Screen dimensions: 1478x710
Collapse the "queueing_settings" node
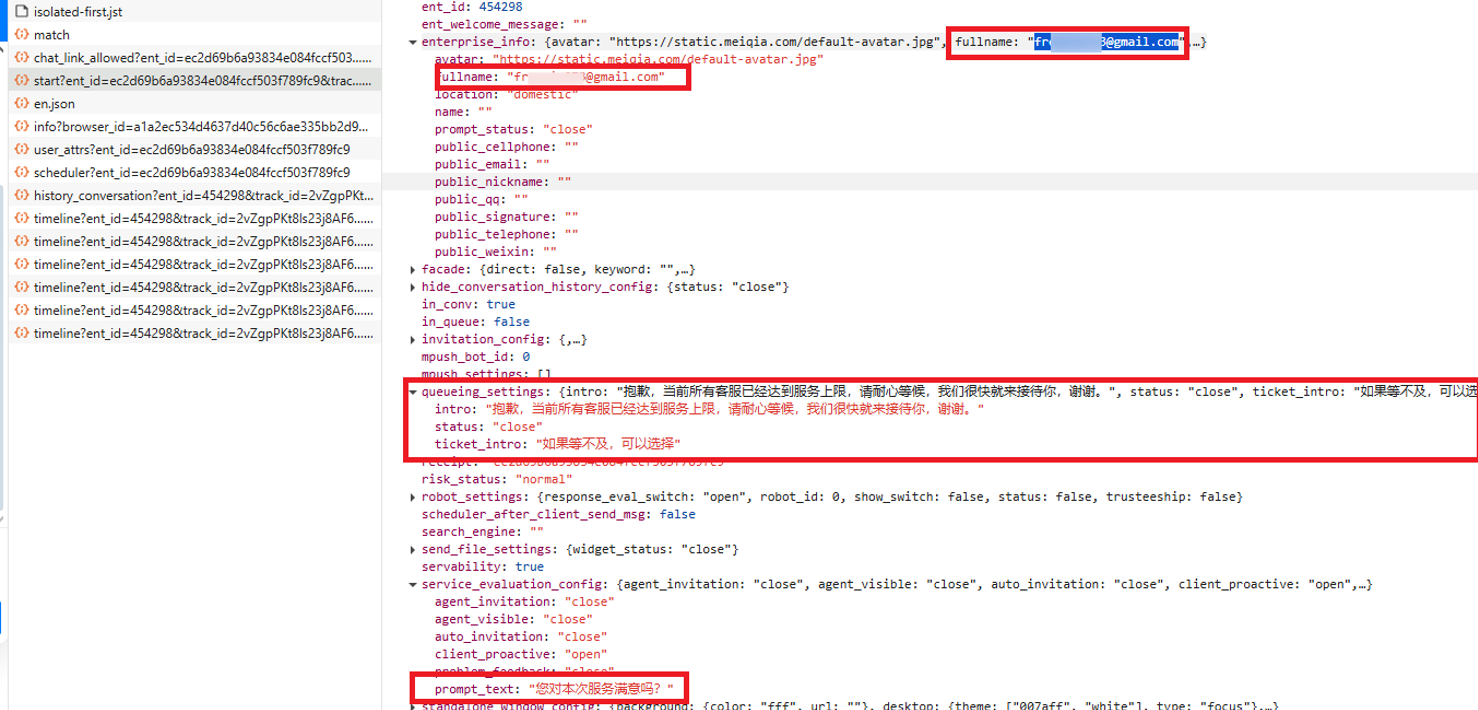tap(413, 391)
